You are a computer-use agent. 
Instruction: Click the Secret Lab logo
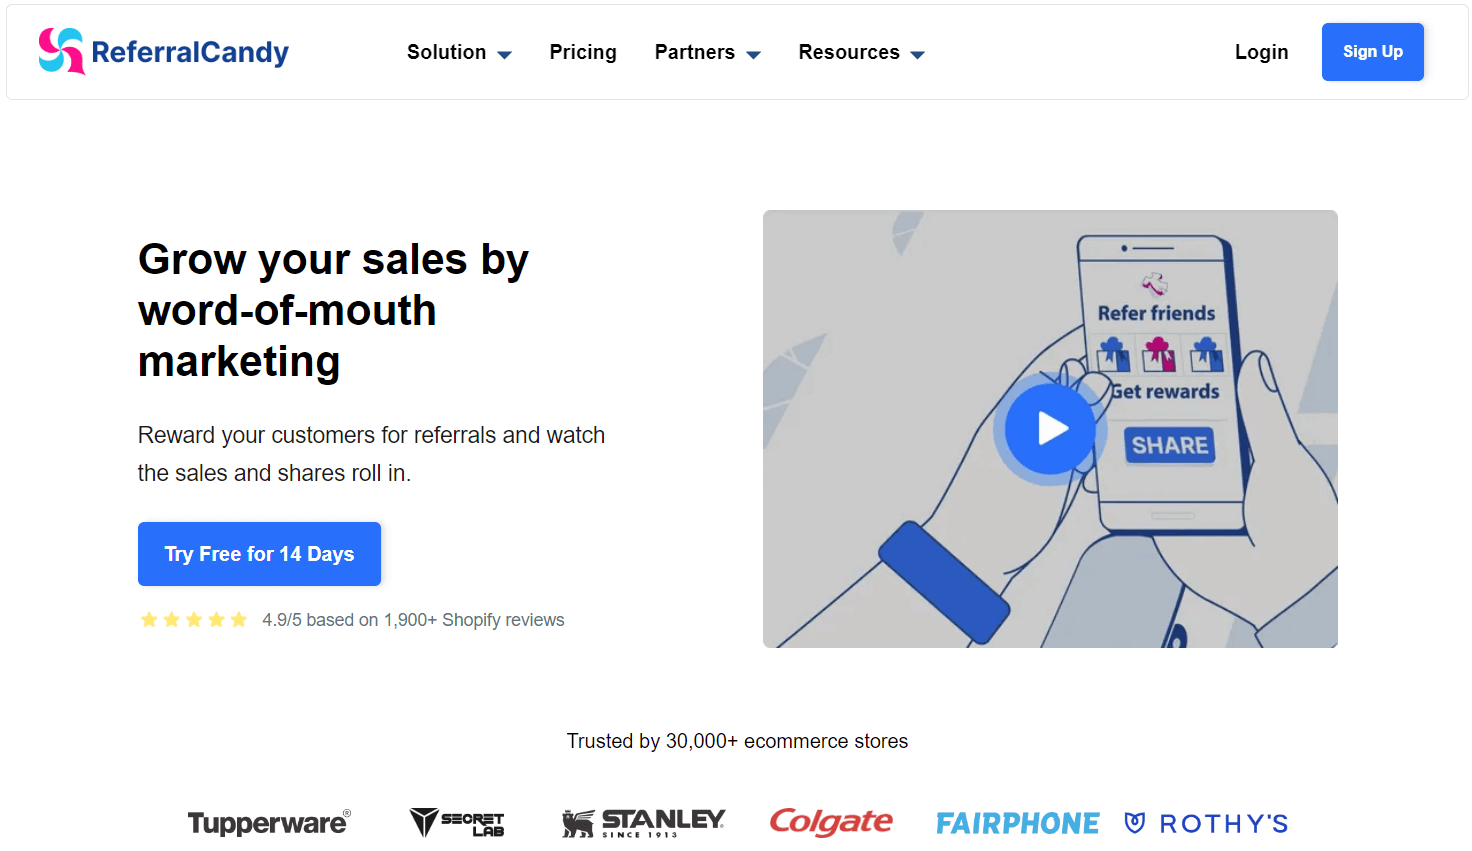click(456, 822)
